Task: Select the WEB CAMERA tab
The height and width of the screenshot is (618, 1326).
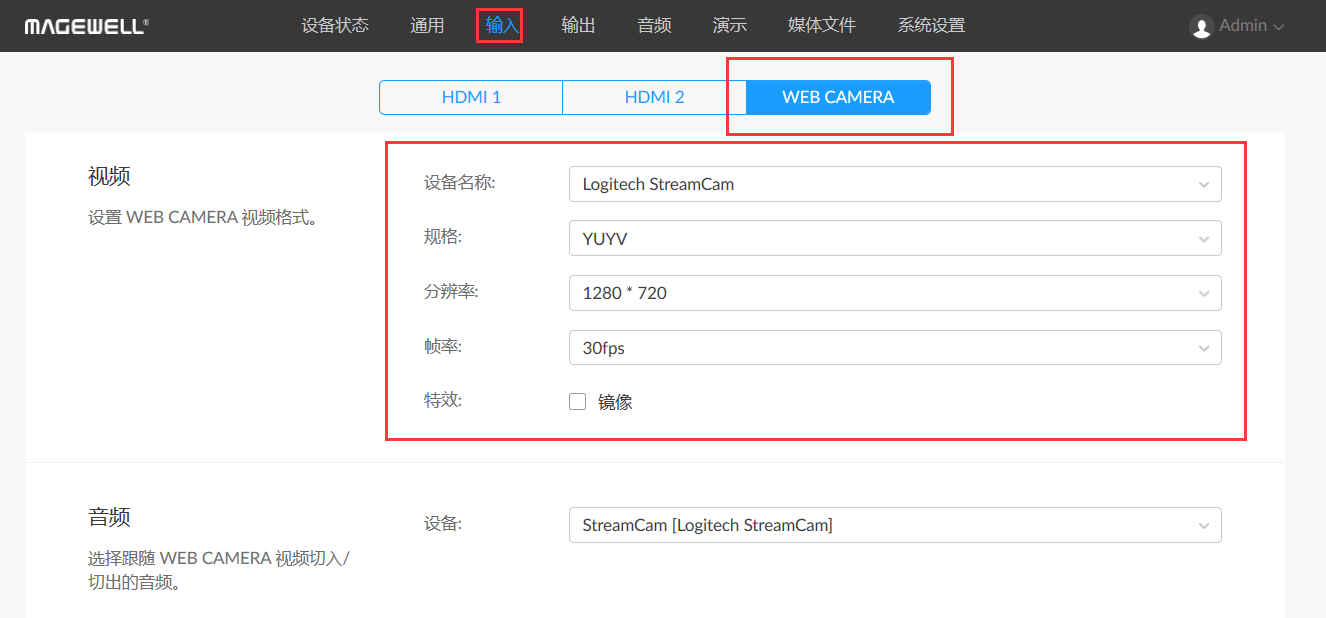Action: [x=838, y=98]
